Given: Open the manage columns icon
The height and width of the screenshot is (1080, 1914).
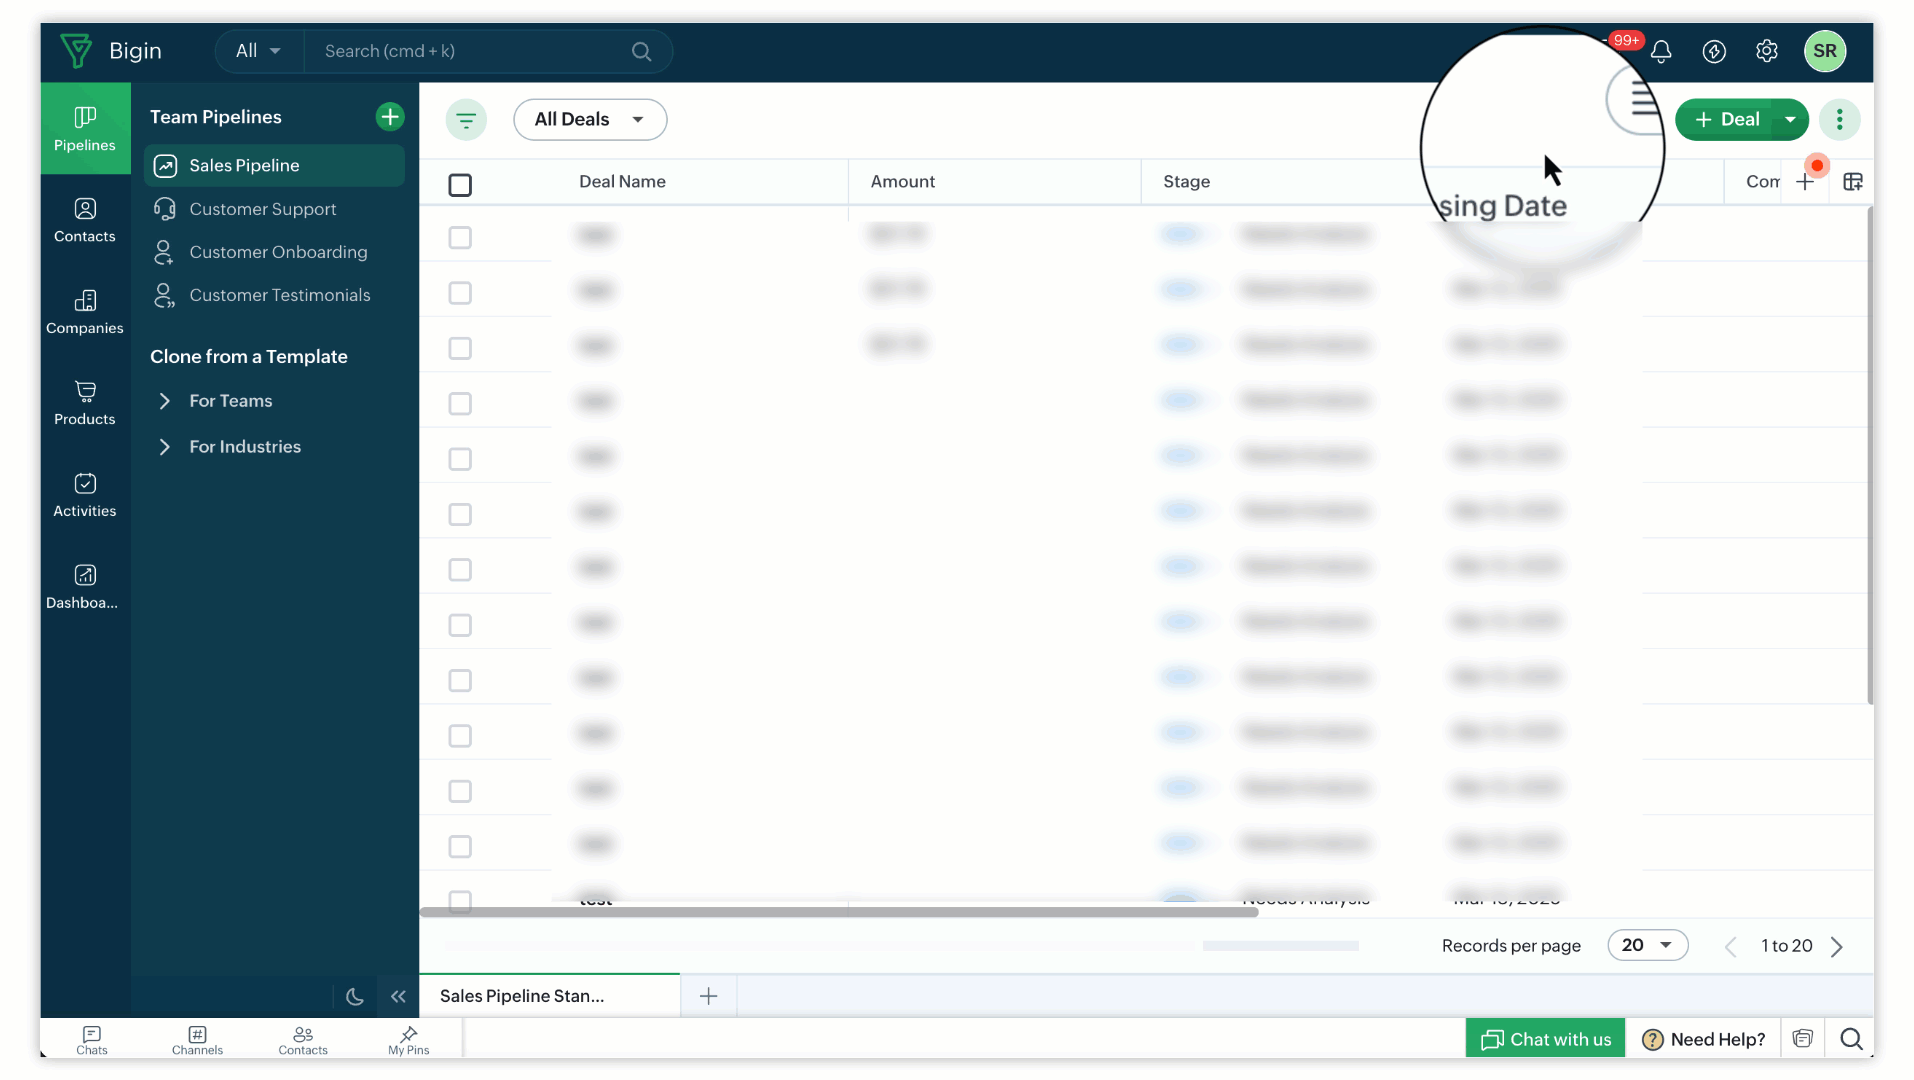Looking at the screenshot, I should click(1853, 182).
